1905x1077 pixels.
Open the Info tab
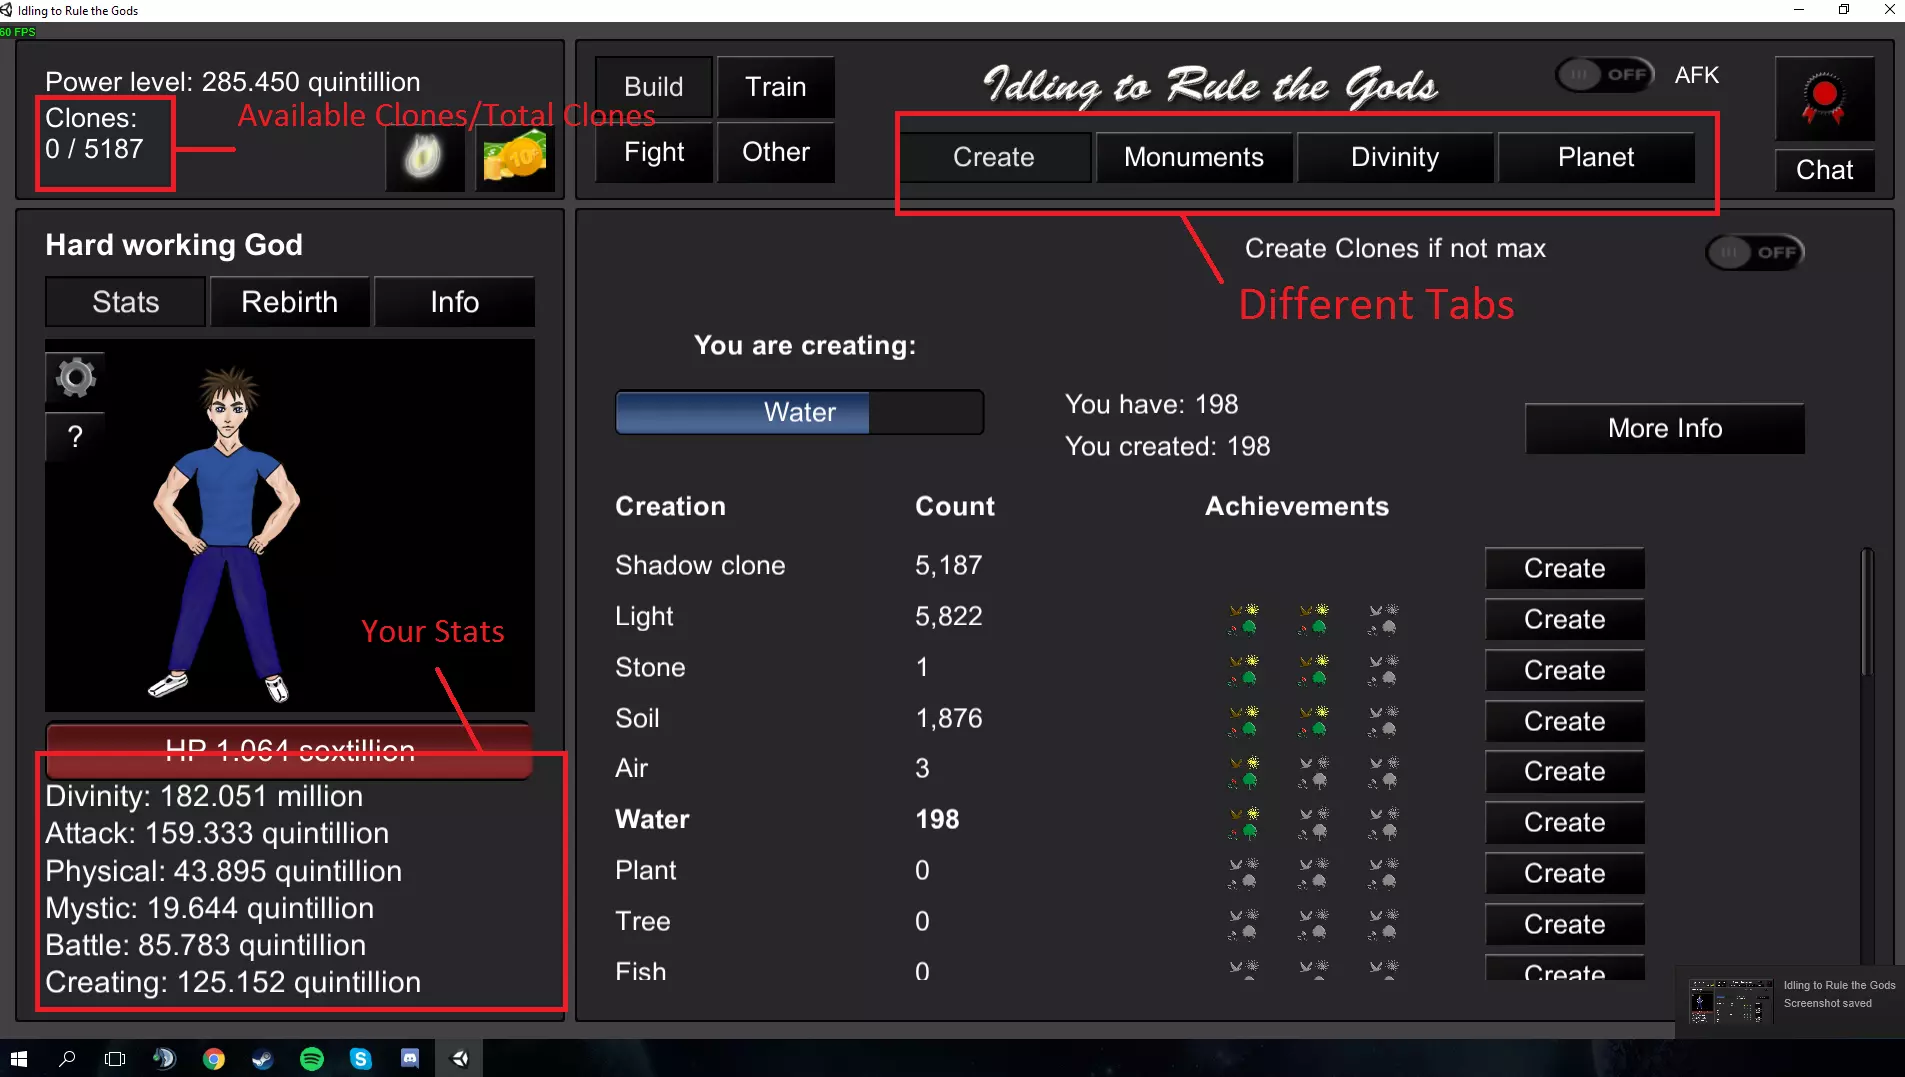(455, 302)
